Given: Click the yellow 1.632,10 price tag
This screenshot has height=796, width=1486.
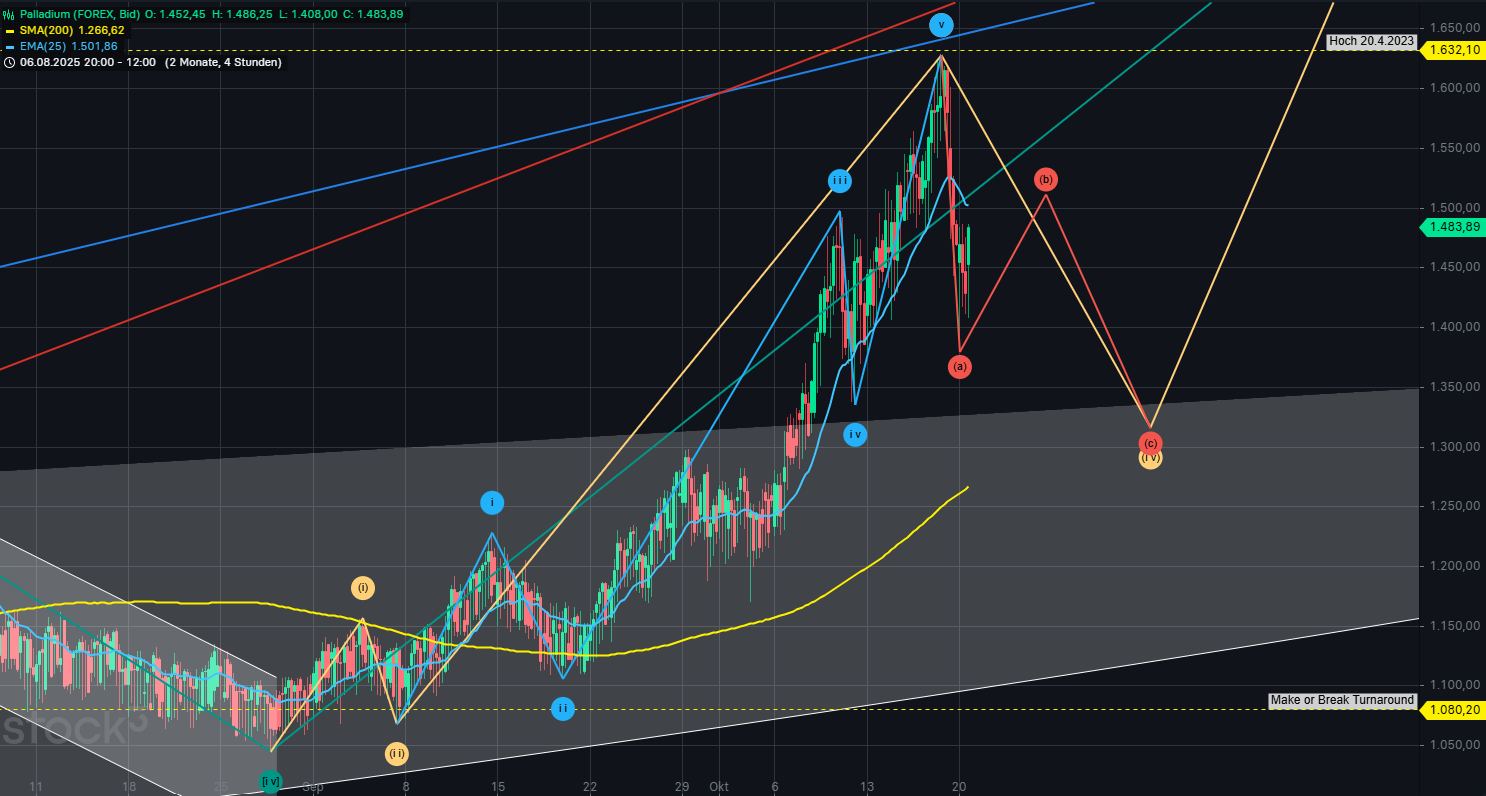Looking at the screenshot, I should click(1454, 50).
